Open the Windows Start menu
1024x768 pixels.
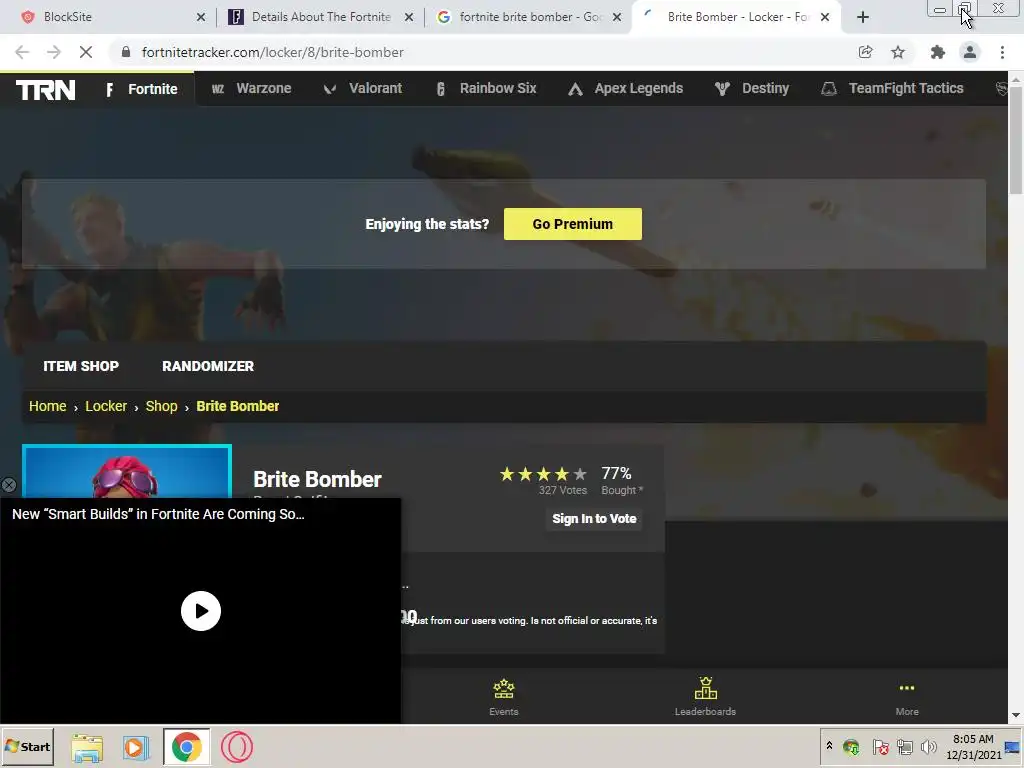point(27,746)
